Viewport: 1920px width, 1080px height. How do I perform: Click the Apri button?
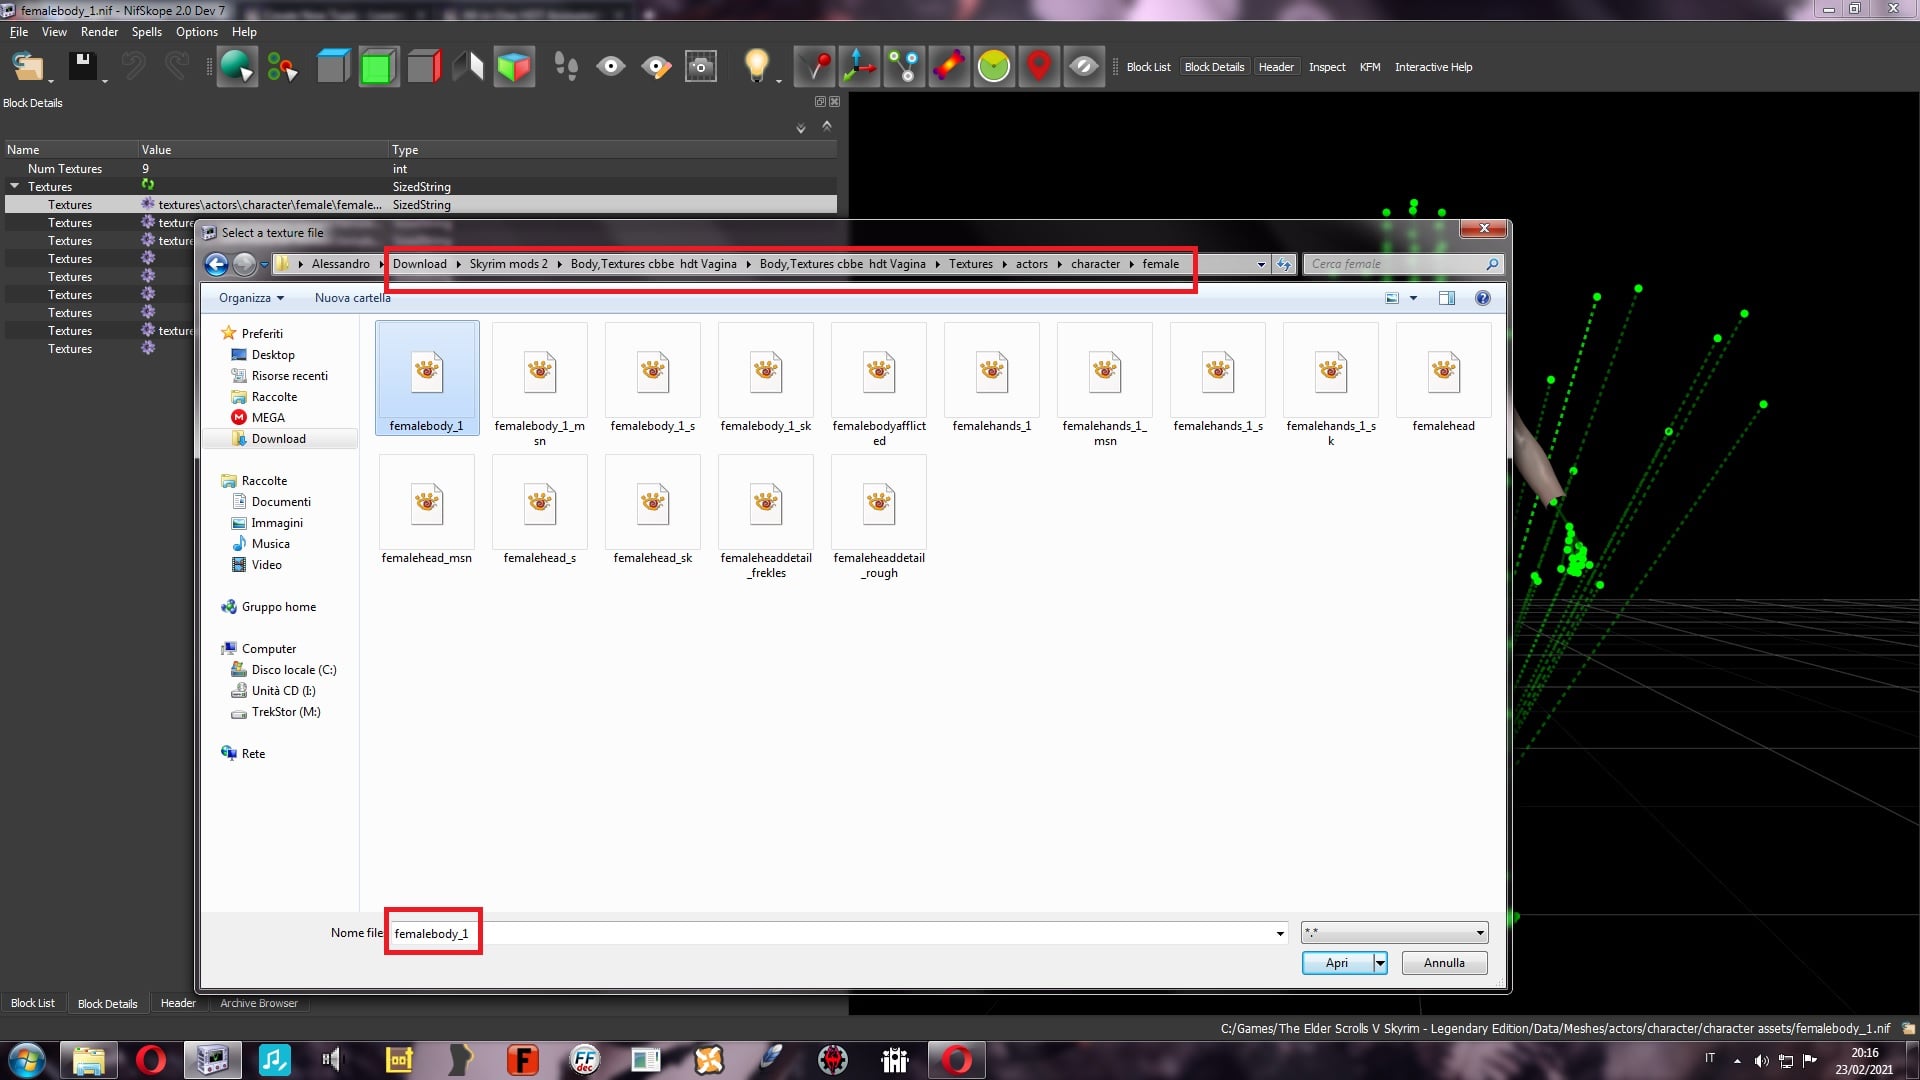tap(1337, 963)
